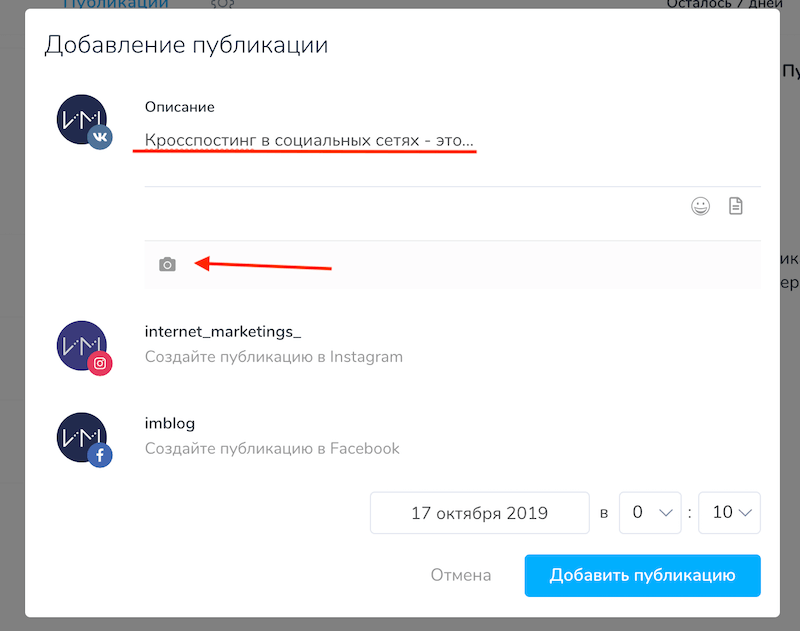Image resolution: width=800 pixels, height=631 pixels.
Task: Open the date picker showing 17 октября 2019
Action: 479,512
